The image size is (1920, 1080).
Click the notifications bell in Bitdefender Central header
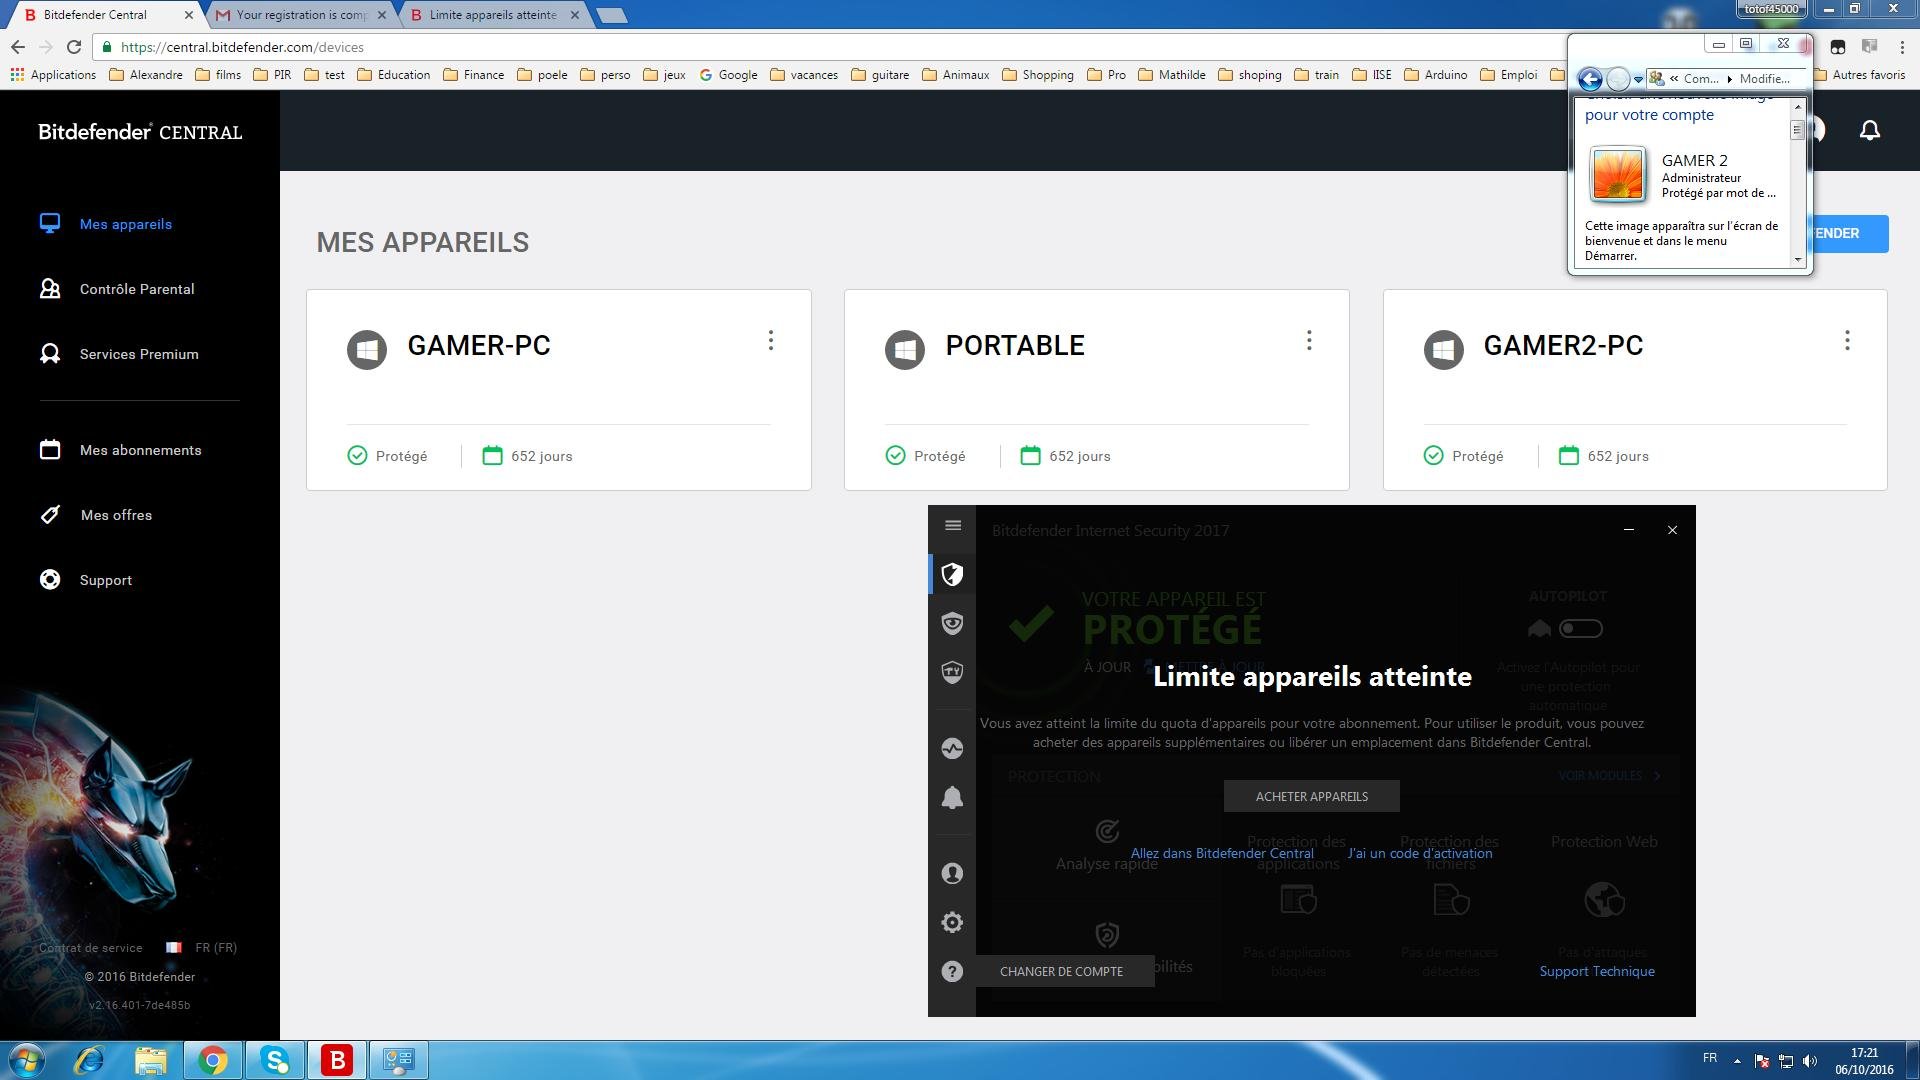1869,130
